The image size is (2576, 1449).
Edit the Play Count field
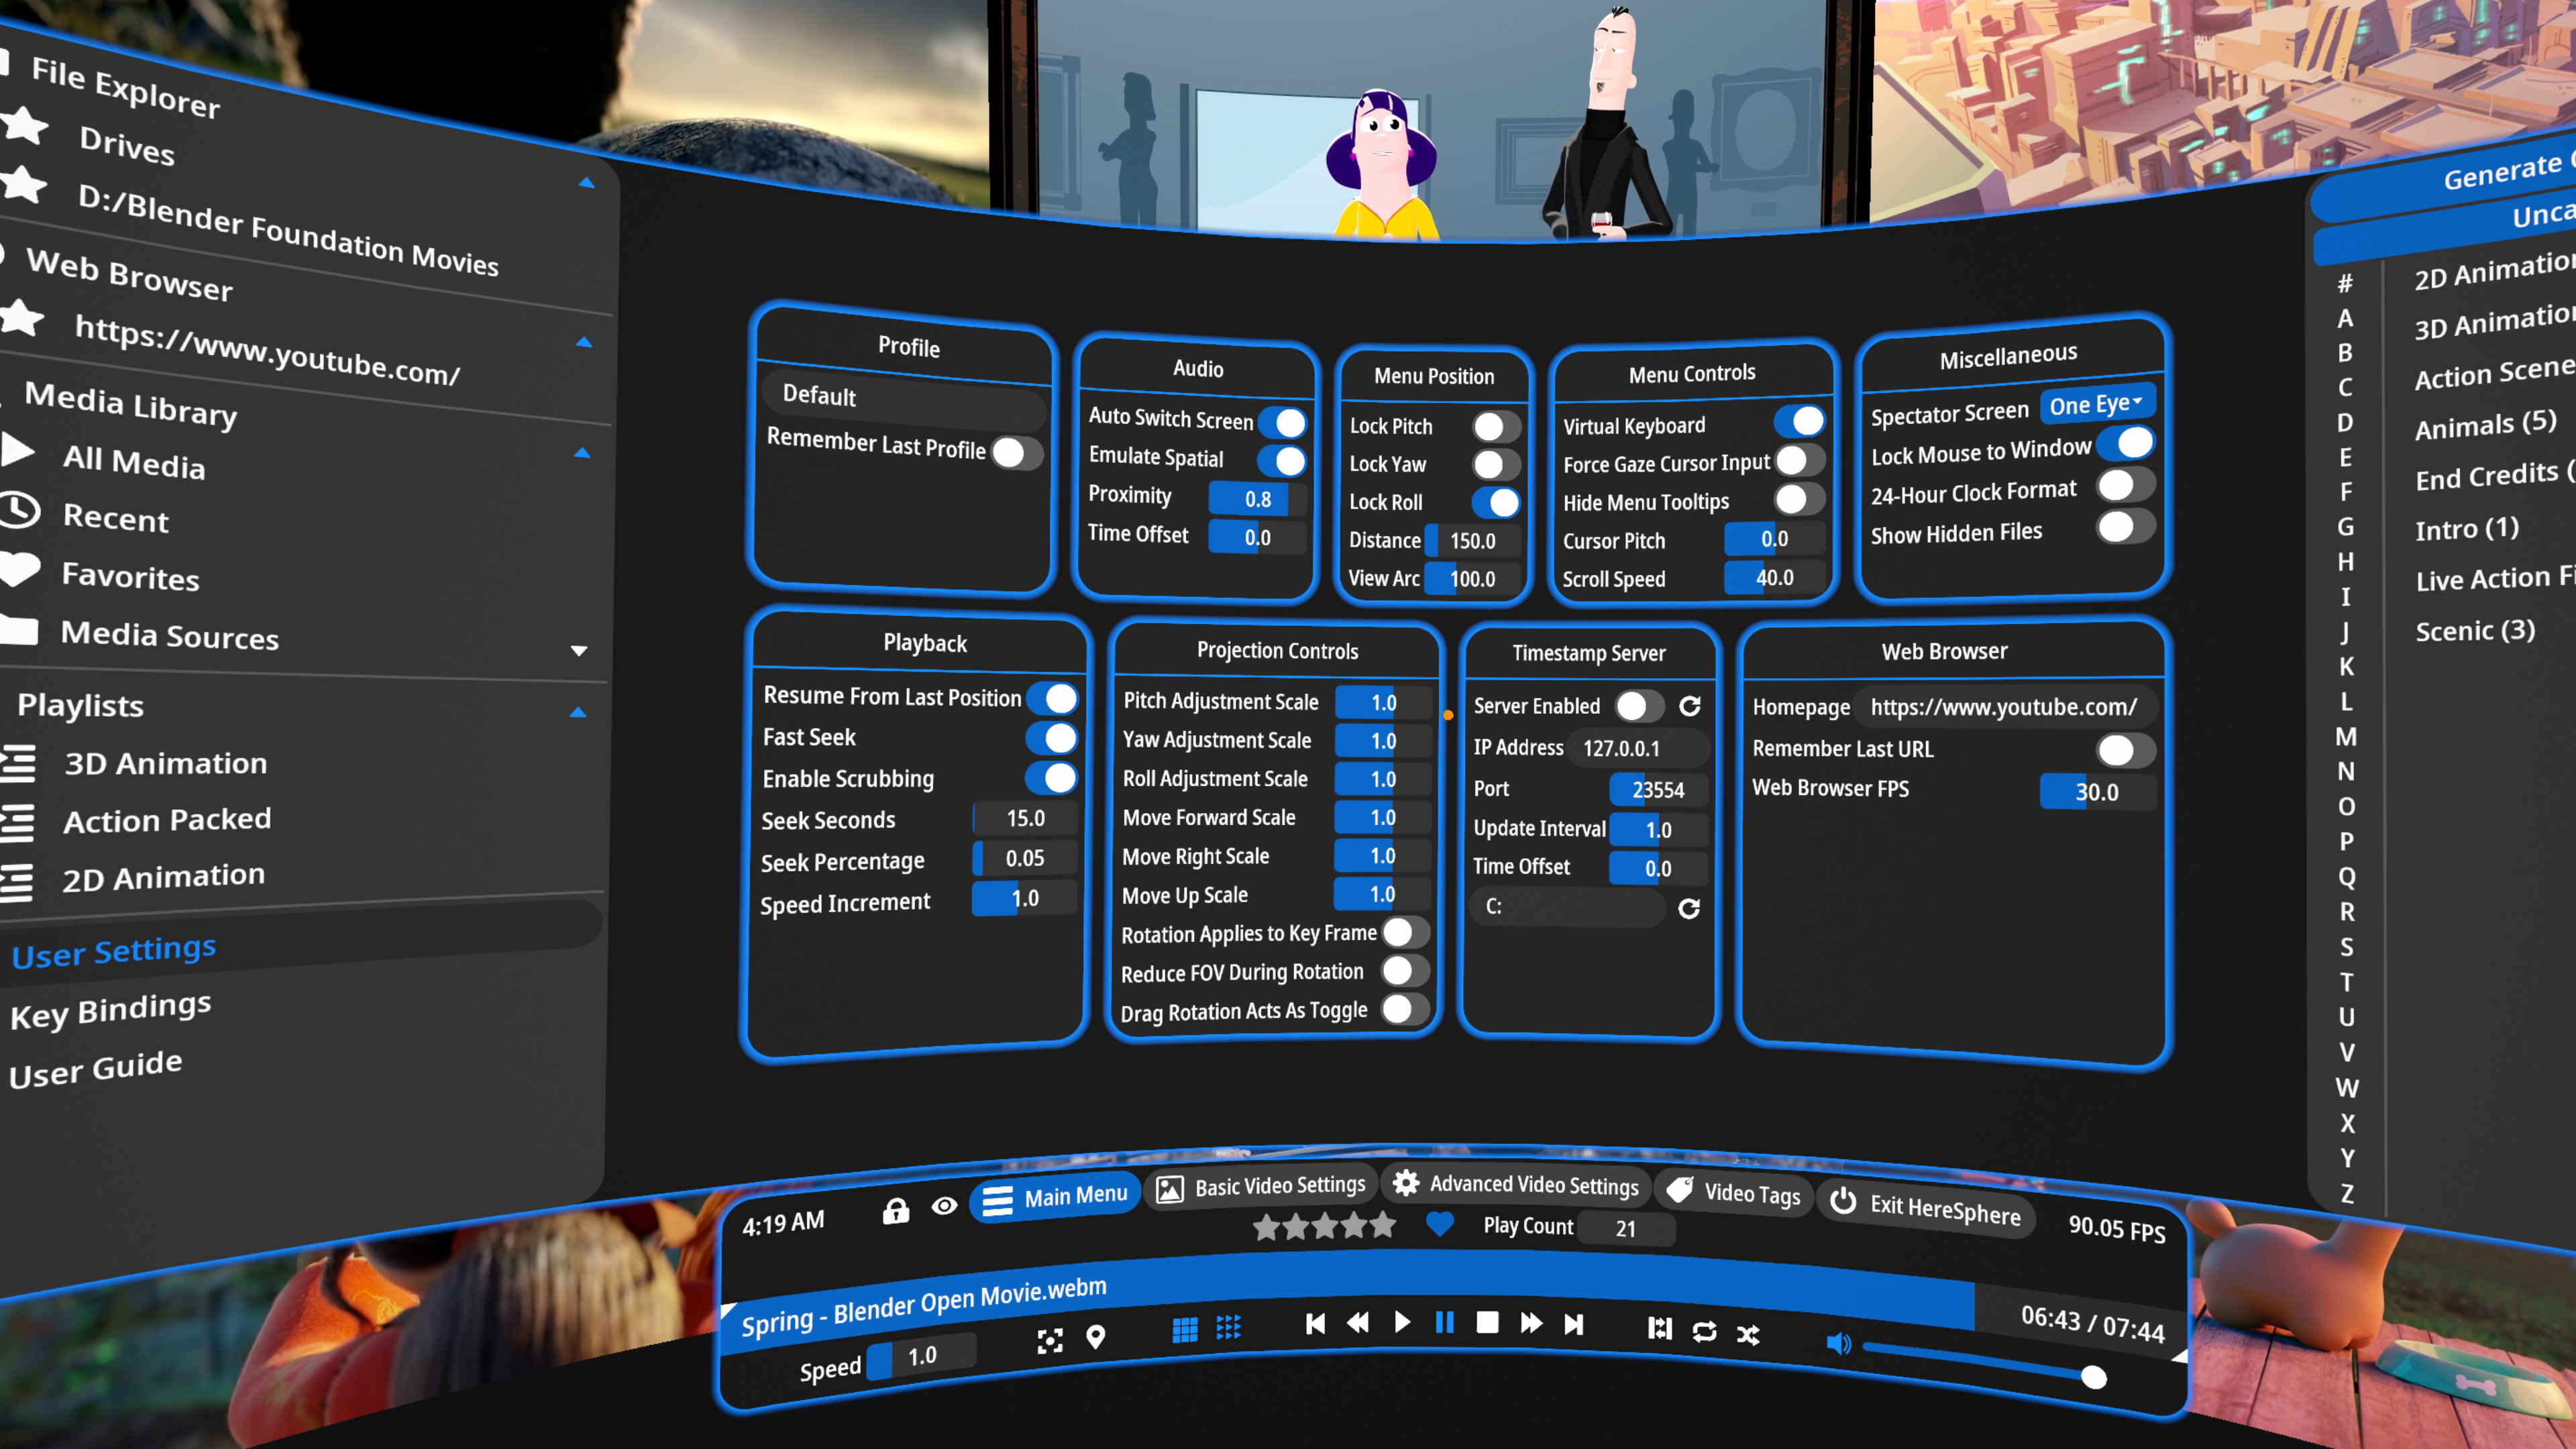(x=1626, y=1228)
